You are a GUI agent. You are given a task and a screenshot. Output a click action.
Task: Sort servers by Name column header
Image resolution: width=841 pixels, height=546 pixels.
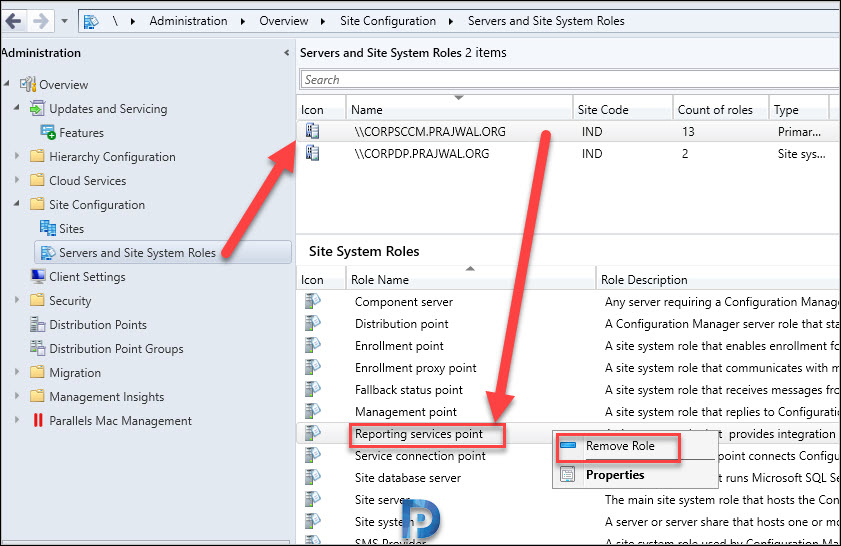click(x=460, y=109)
